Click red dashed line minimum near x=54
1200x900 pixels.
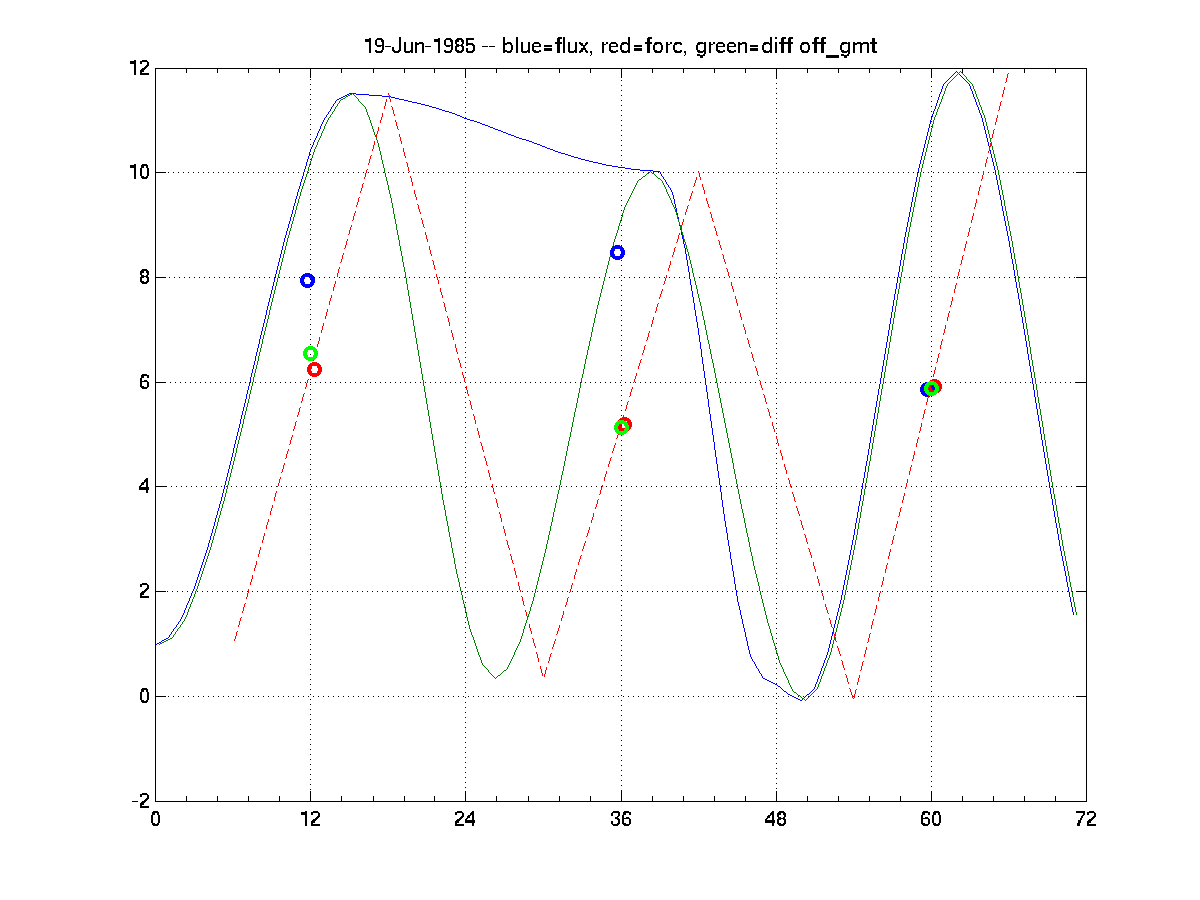point(853,697)
